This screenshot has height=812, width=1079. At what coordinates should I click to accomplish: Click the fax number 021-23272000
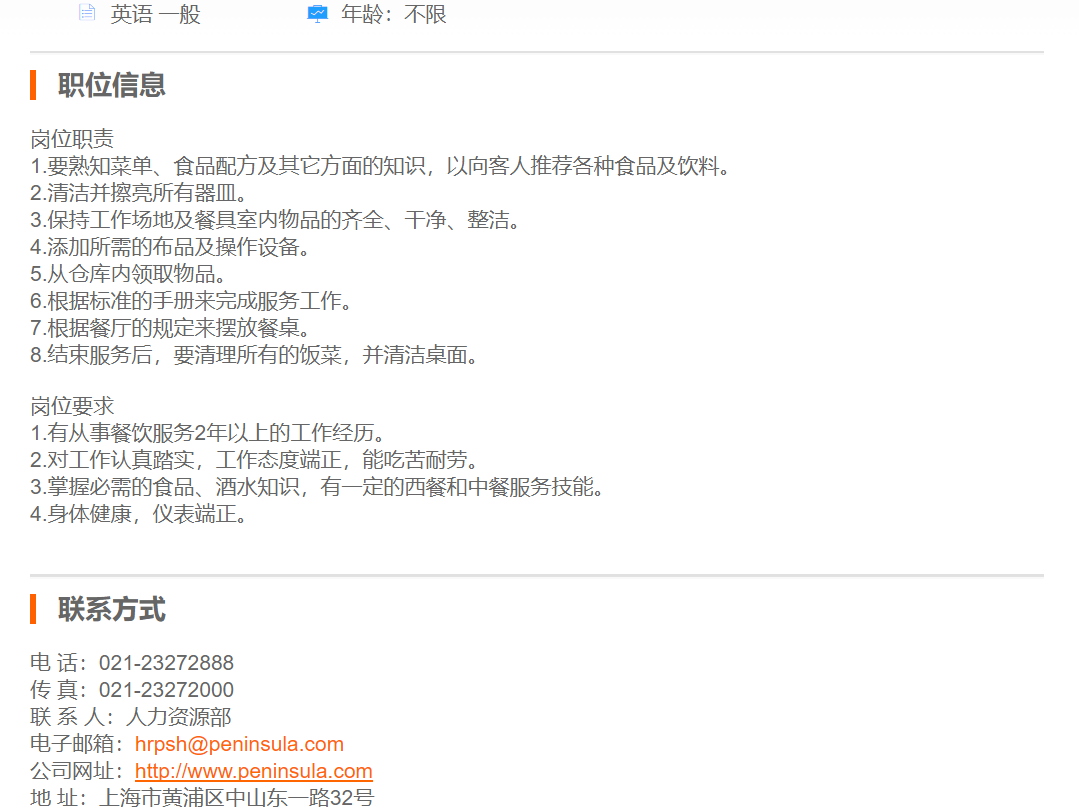click(166, 690)
